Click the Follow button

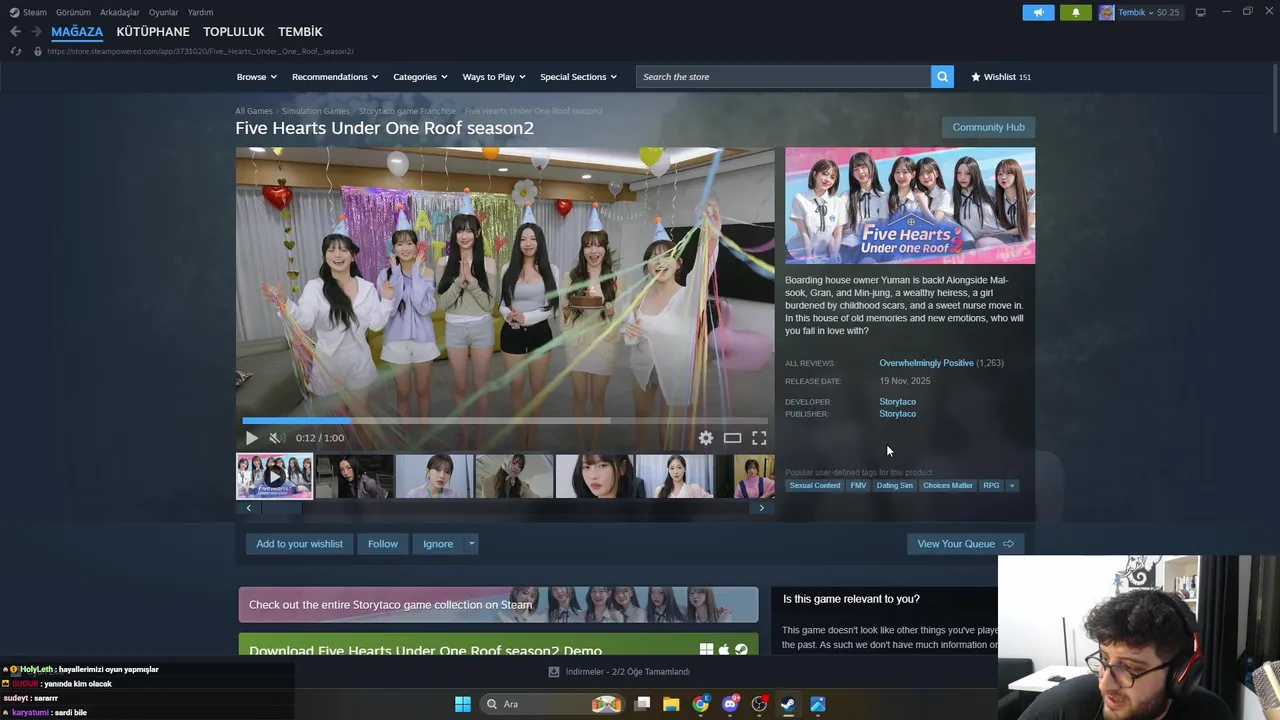[382, 544]
